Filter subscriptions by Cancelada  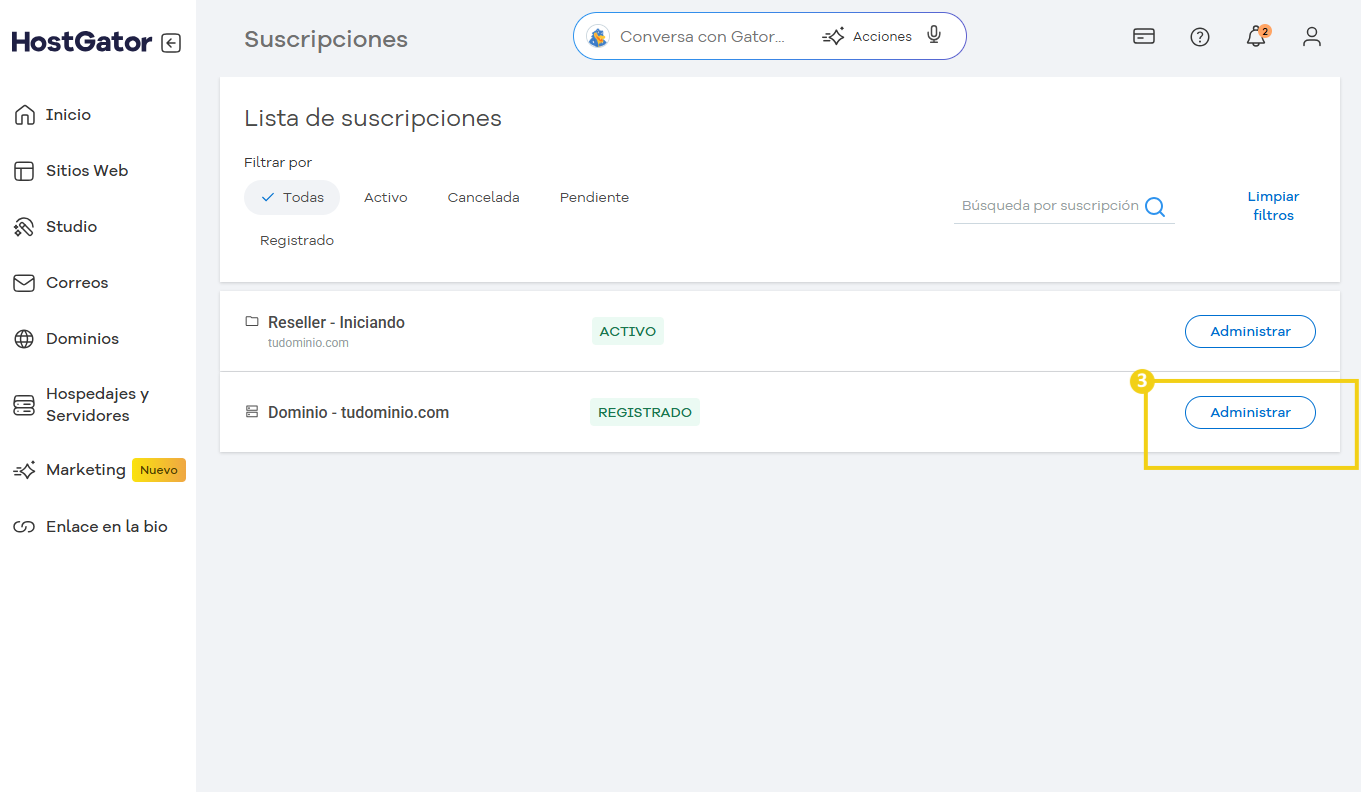pos(483,198)
